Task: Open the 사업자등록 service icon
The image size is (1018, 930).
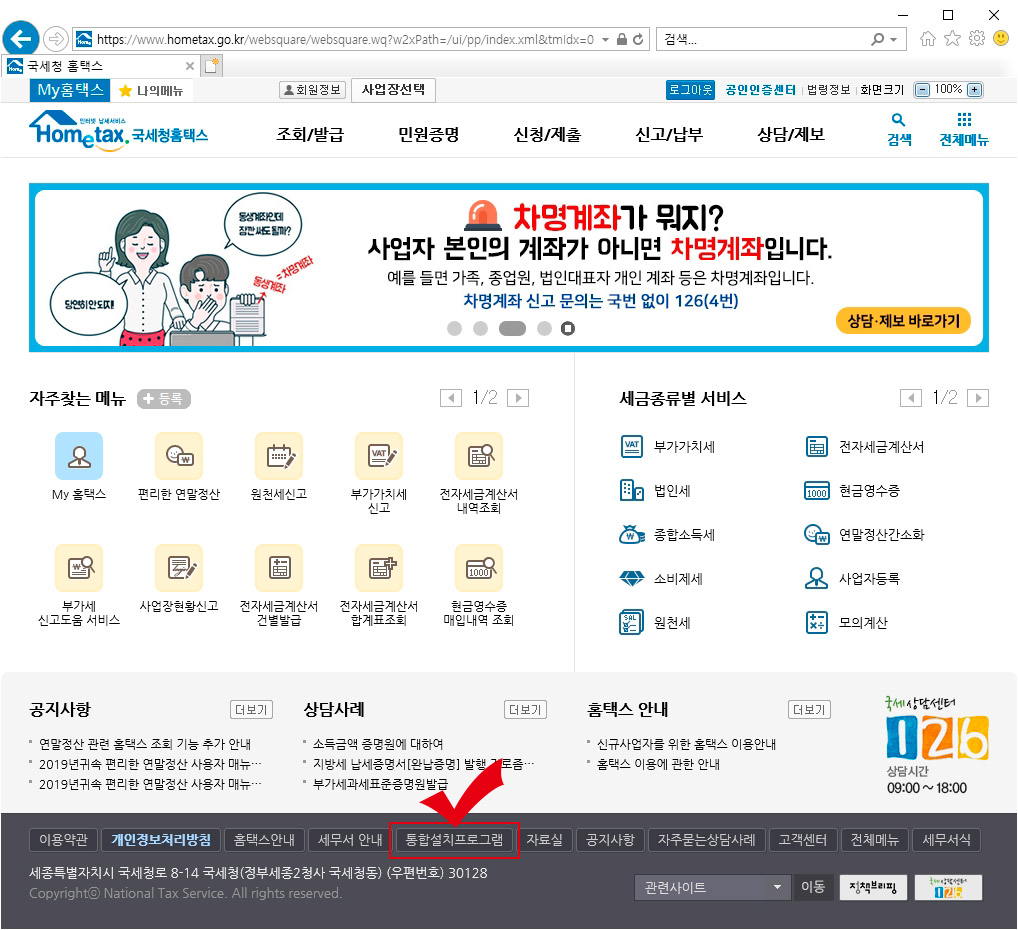Action: (x=862, y=579)
